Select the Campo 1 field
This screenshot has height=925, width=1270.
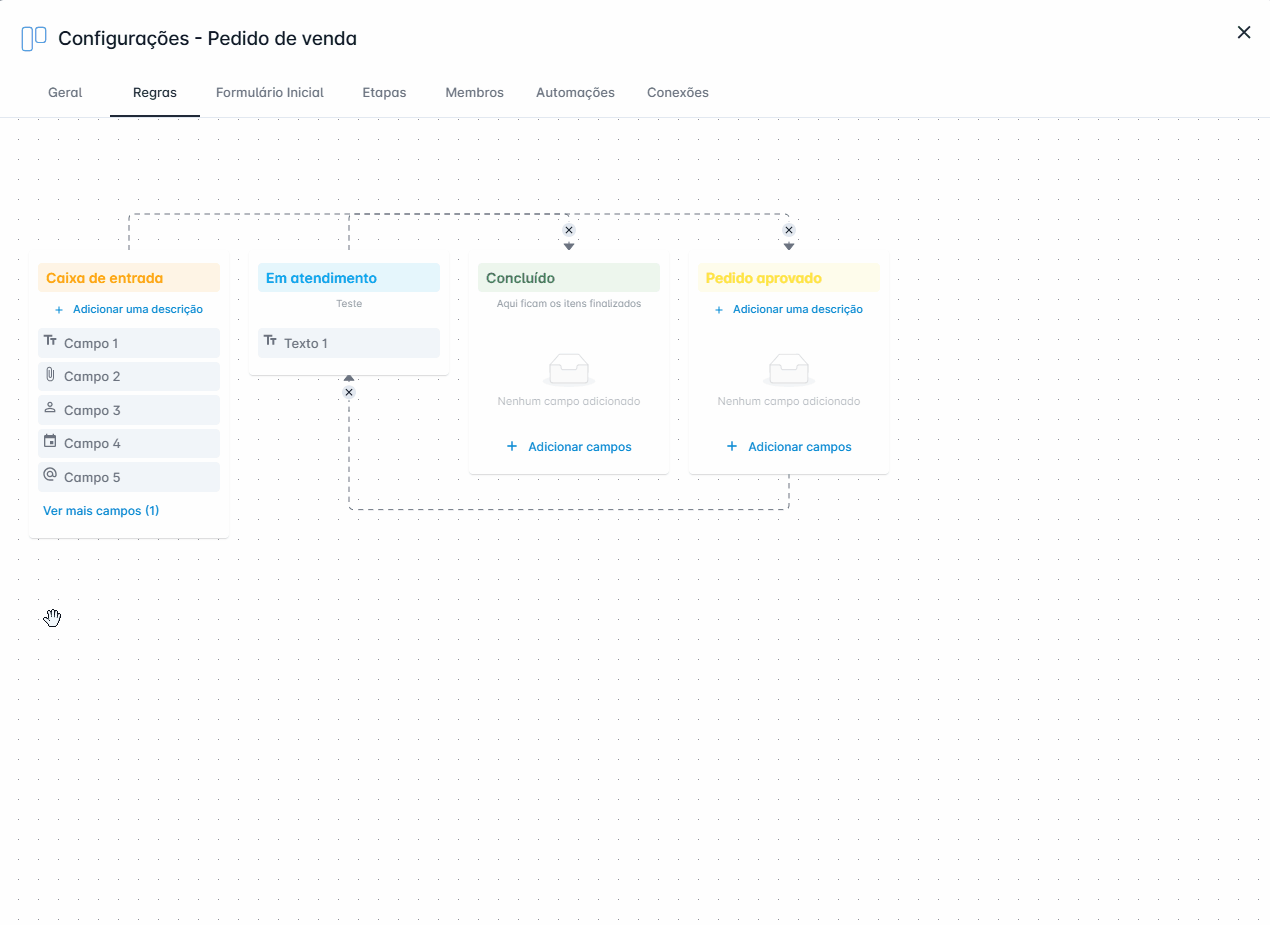pyautogui.click(x=129, y=343)
